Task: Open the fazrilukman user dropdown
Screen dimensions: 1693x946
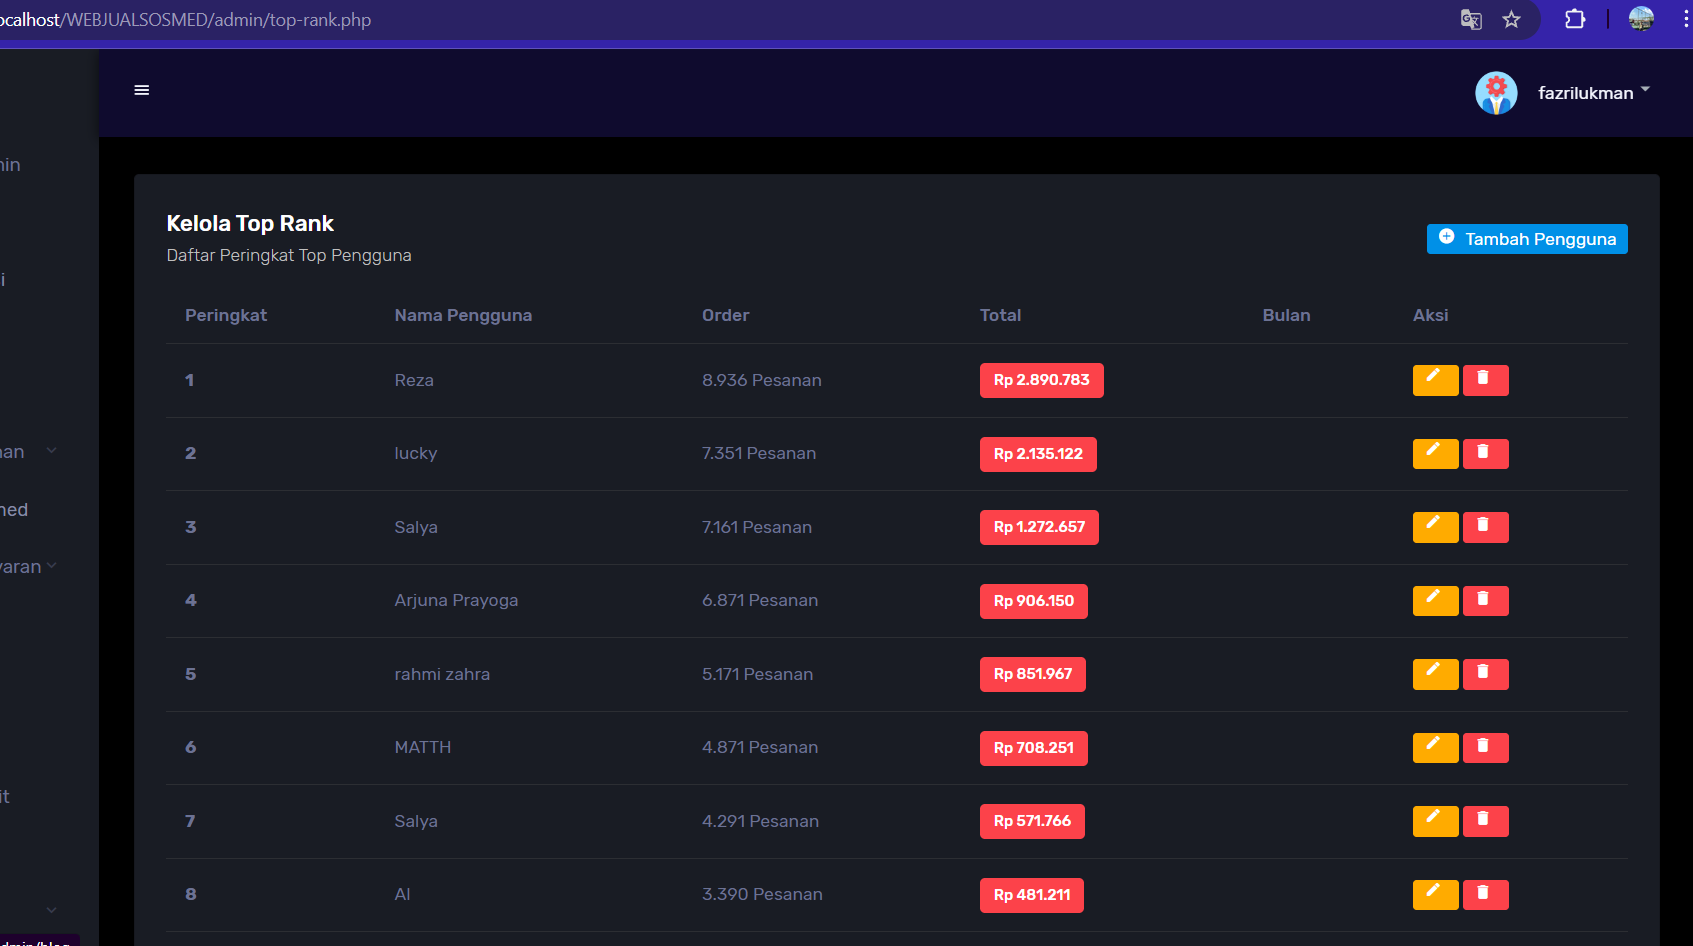Action: [1593, 93]
